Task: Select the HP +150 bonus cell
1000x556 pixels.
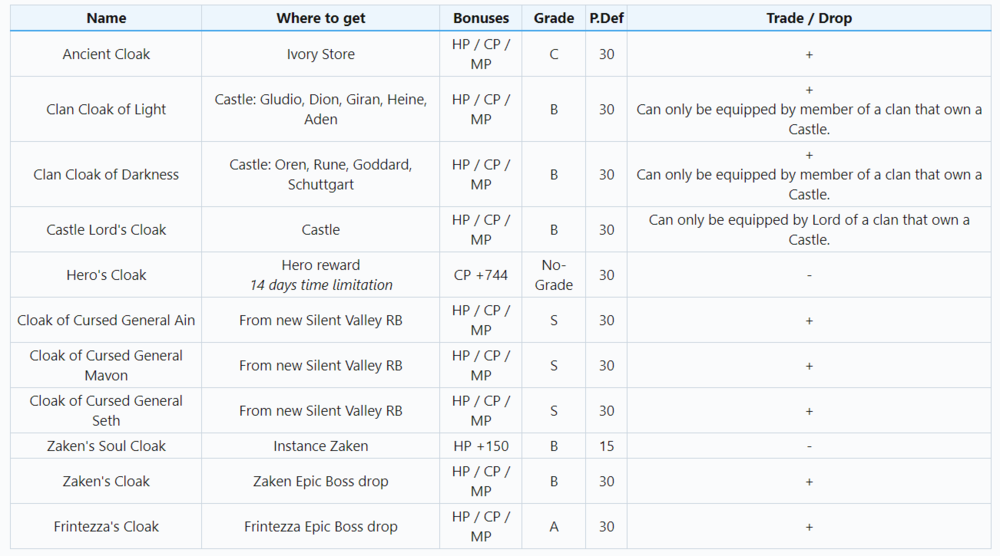Action: 481,446
